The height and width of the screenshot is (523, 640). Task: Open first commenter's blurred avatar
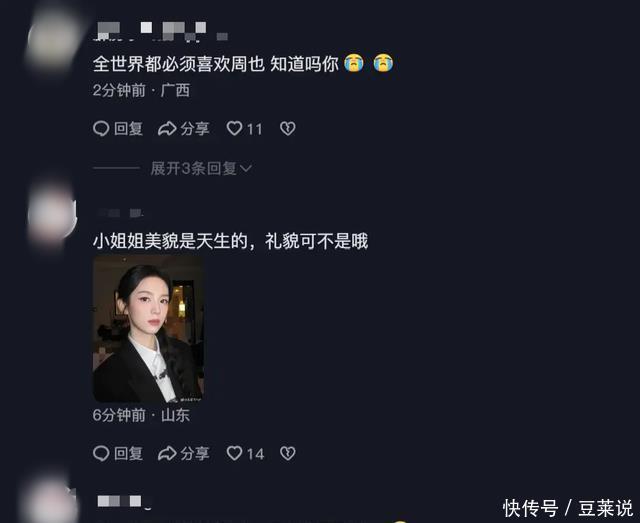pyautogui.click(x=53, y=40)
